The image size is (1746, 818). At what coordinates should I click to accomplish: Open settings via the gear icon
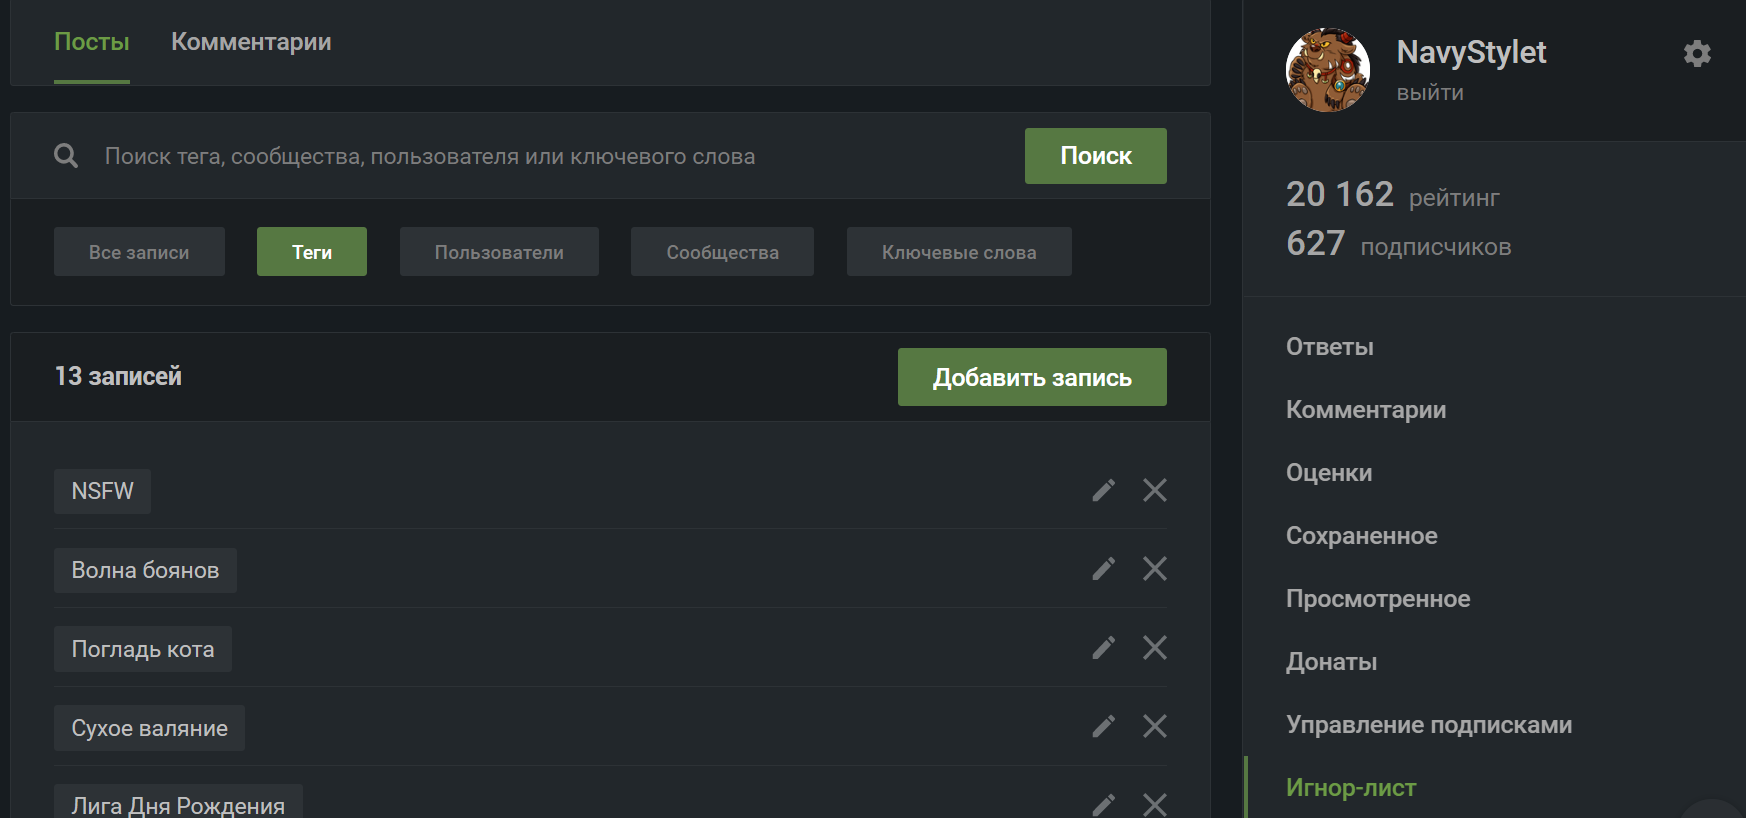[x=1697, y=53]
